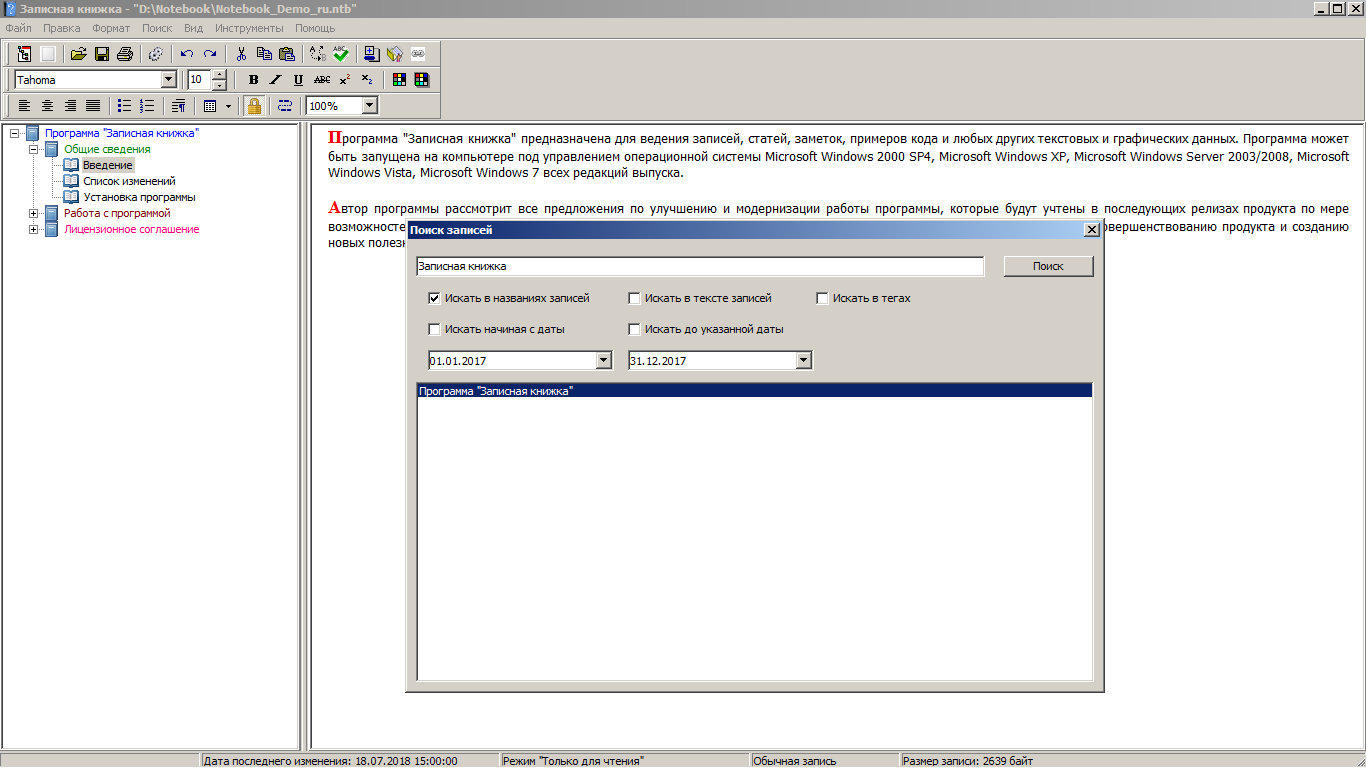Open the Tahoma font dropdown
The image size is (1366, 768).
168,80
